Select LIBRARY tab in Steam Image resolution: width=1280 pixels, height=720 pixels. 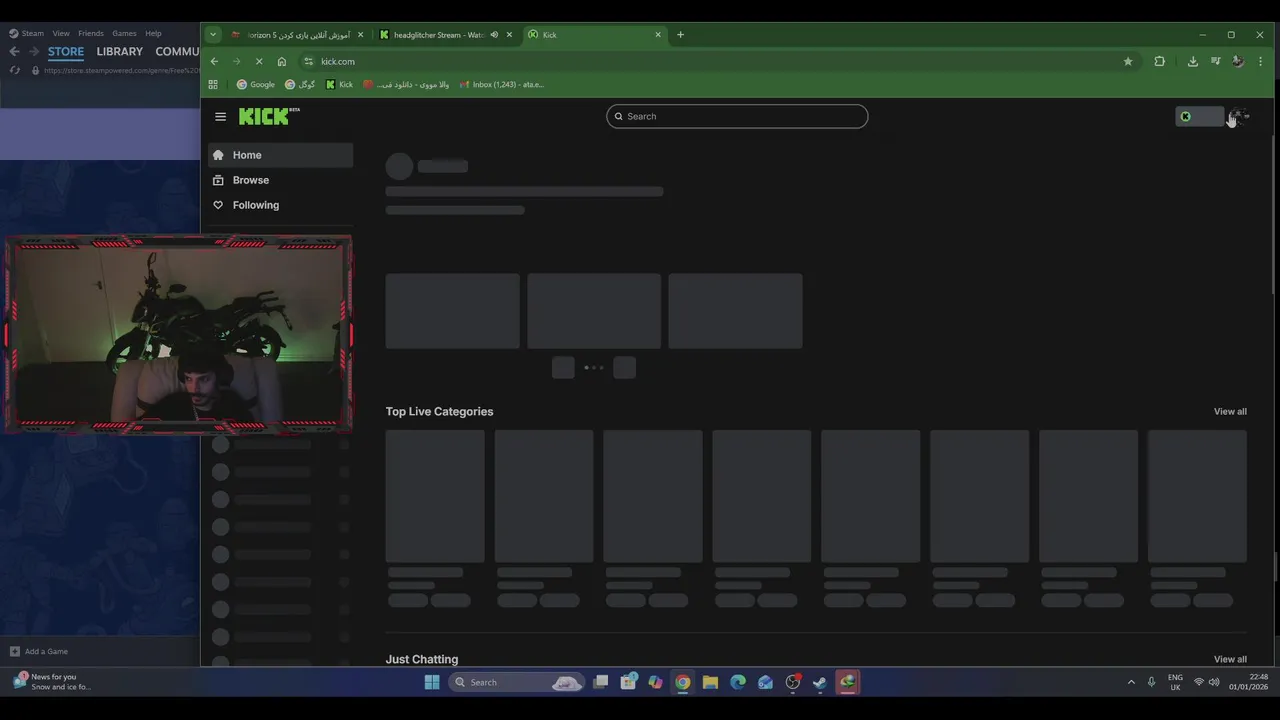[x=119, y=51]
